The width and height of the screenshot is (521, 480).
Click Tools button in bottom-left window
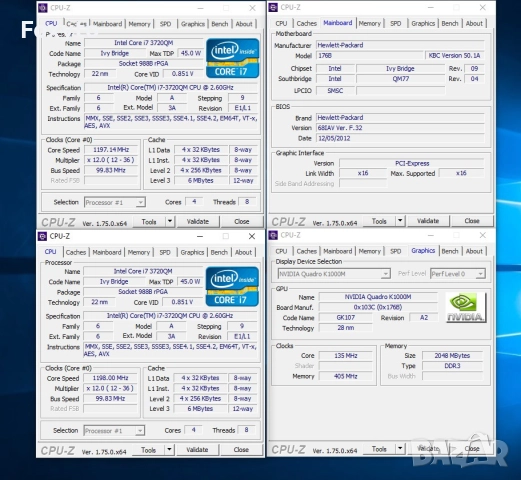(x=149, y=450)
